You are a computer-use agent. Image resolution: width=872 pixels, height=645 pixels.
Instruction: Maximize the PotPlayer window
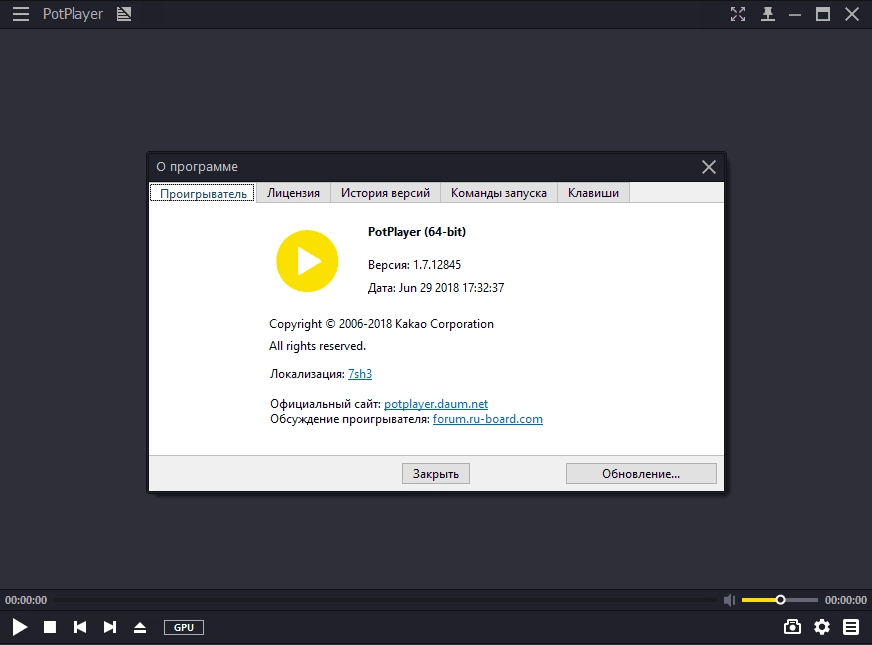(x=823, y=14)
